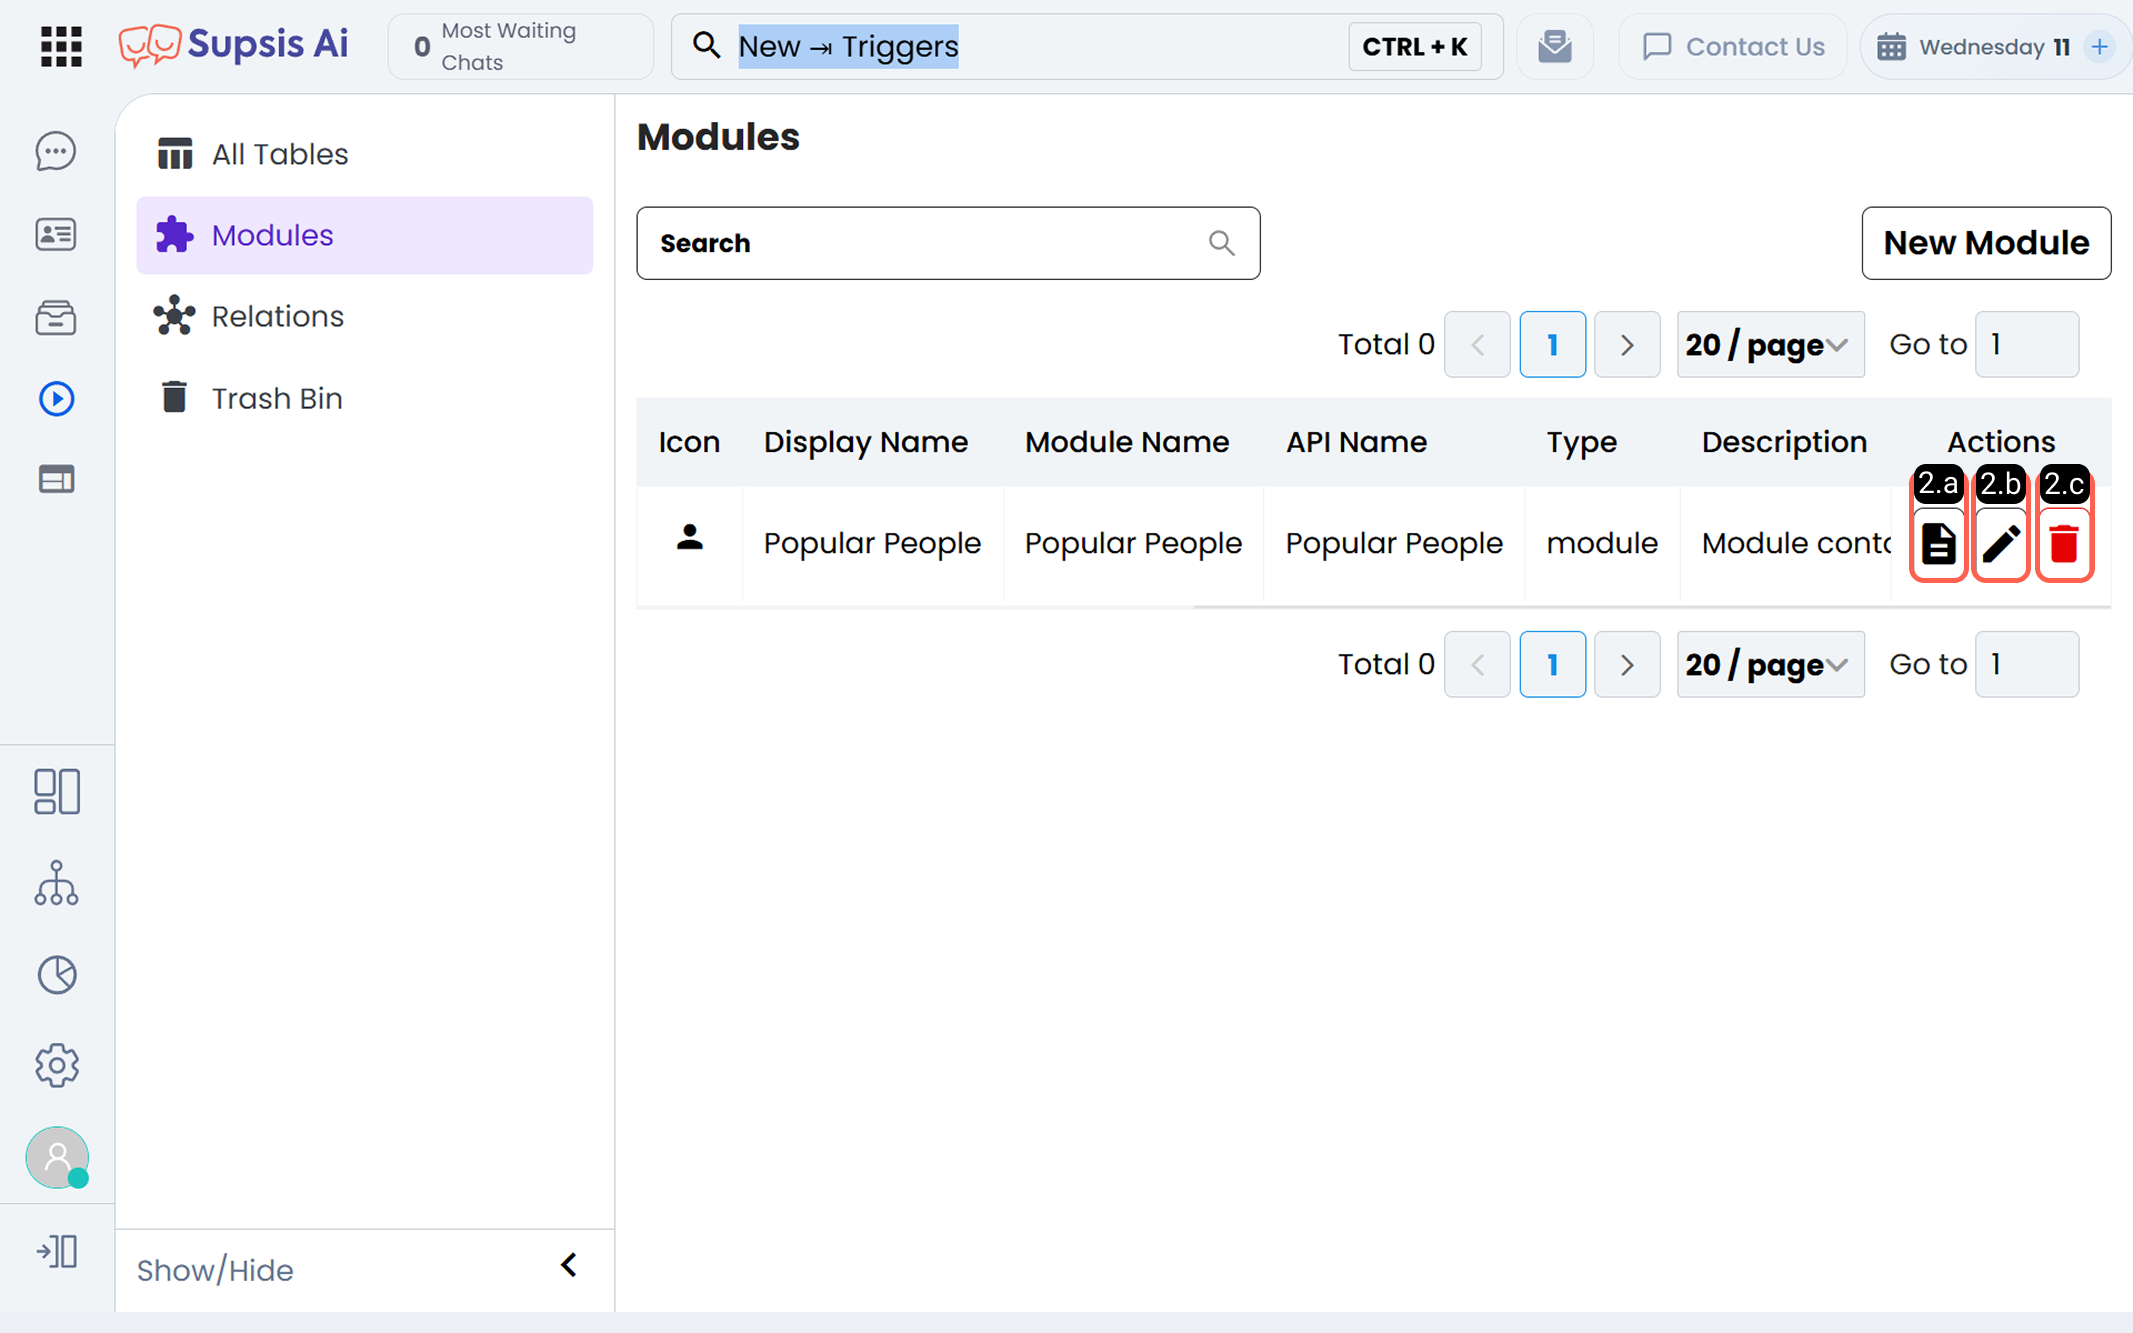Open the apps grid menu

[61, 46]
